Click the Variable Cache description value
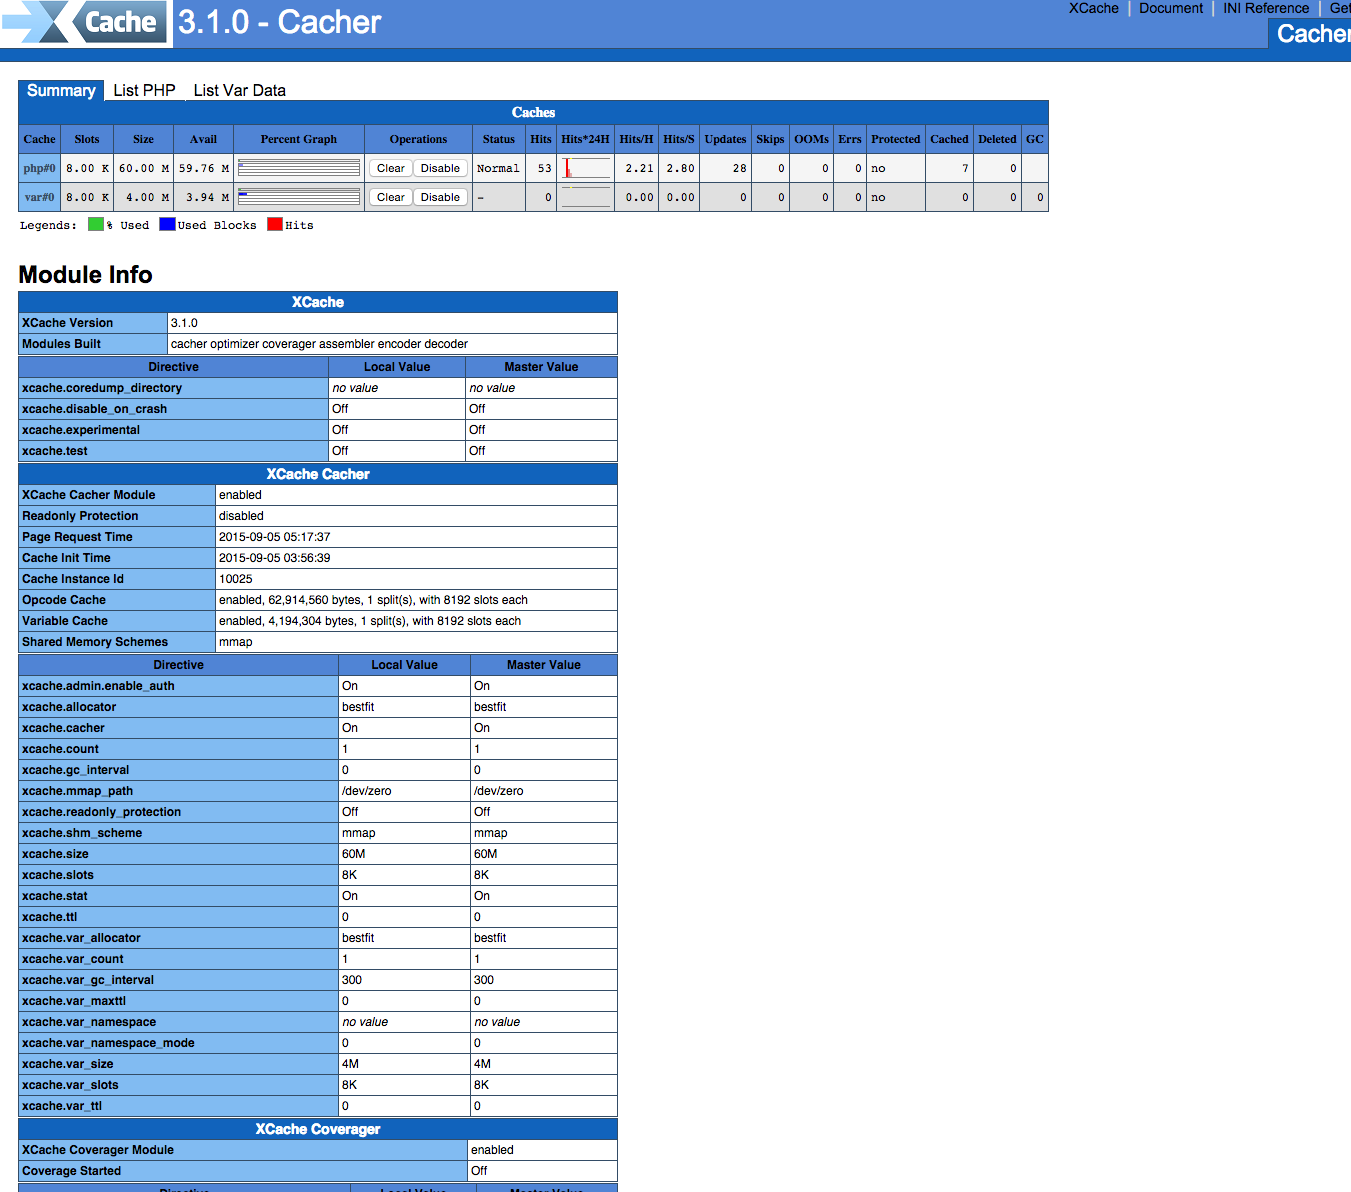This screenshot has width=1351, height=1192. click(370, 621)
